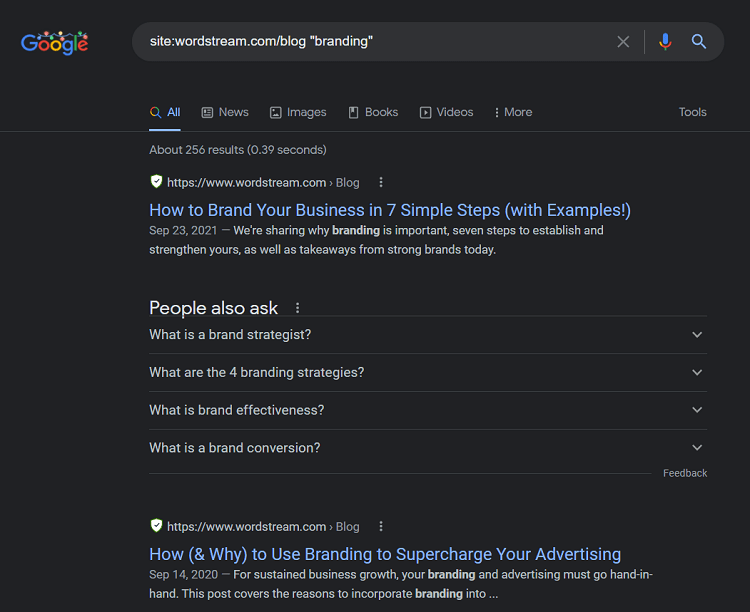Switch to the Images tab
Viewport: 750px width, 612px height.
click(298, 112)
